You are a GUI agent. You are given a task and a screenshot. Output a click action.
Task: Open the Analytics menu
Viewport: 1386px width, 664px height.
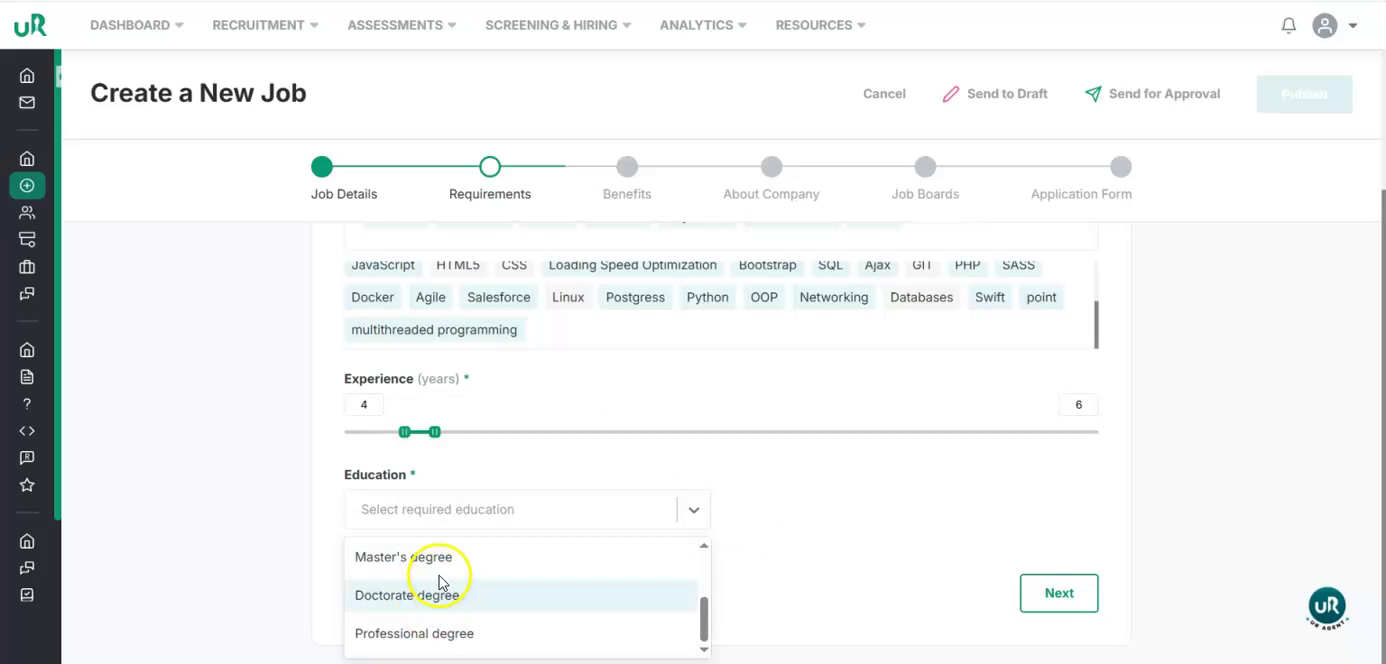[703, 25]
